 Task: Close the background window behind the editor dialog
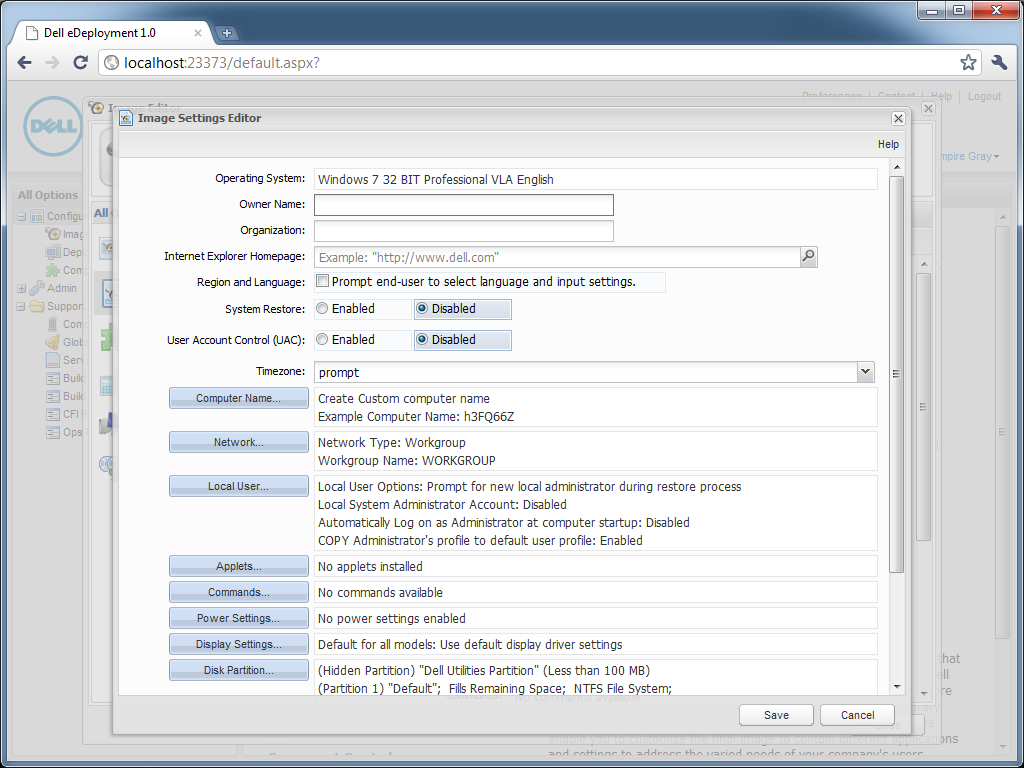click(x=928, y=108)
